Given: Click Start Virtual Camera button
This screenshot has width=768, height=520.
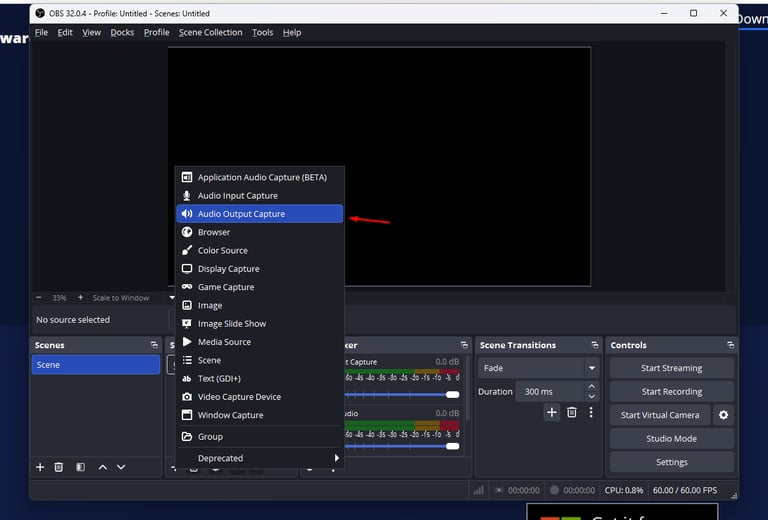Looking at the screenshot, I should tap(660, 415).
